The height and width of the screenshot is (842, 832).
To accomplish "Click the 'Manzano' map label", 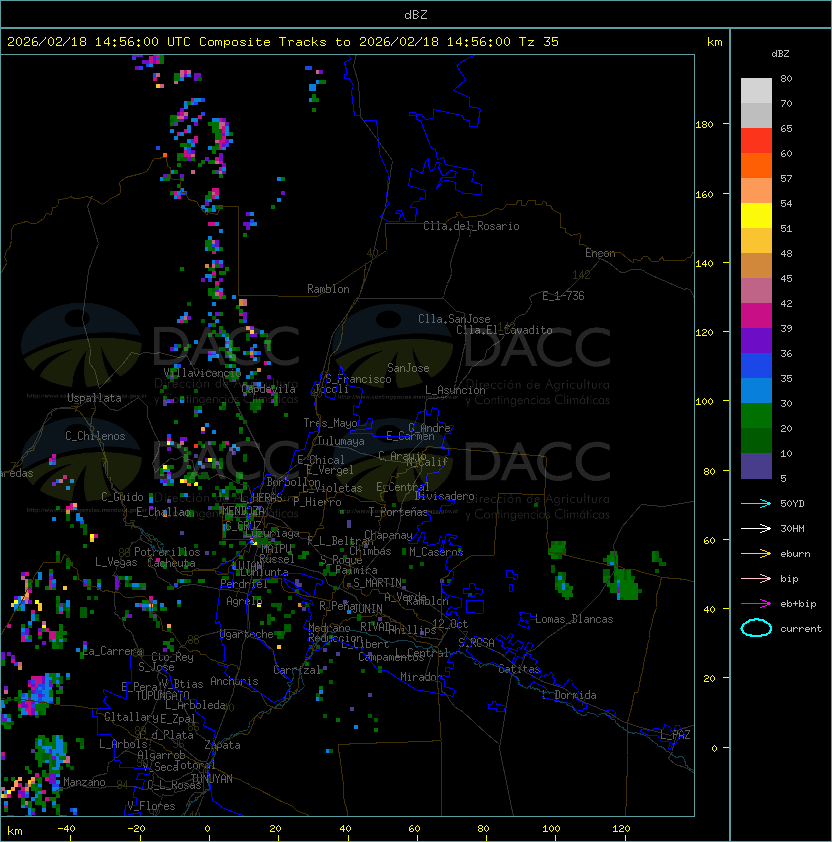I will click(84, 782).
